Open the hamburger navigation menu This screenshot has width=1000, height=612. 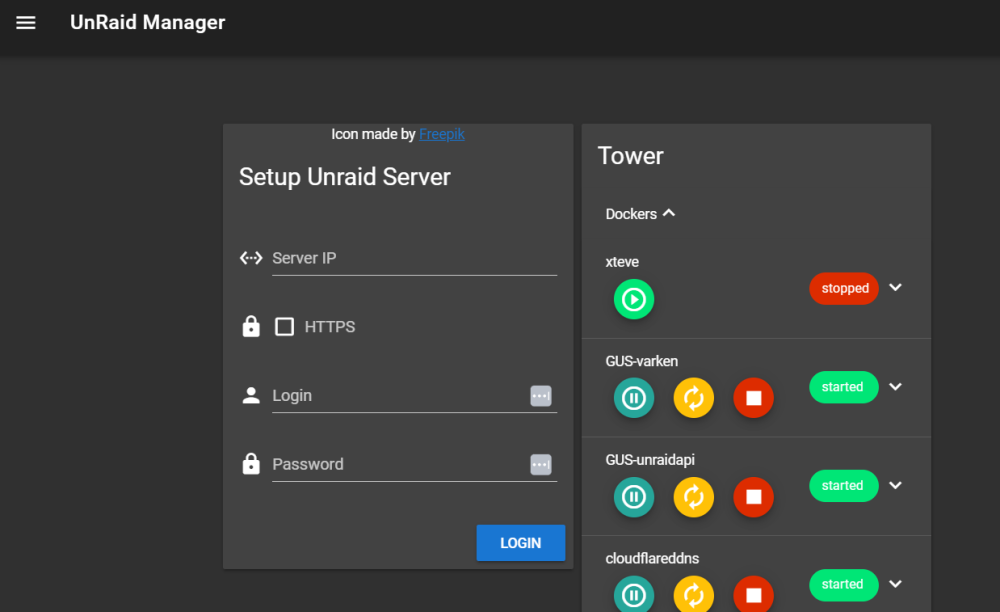[x=26, y=23]
